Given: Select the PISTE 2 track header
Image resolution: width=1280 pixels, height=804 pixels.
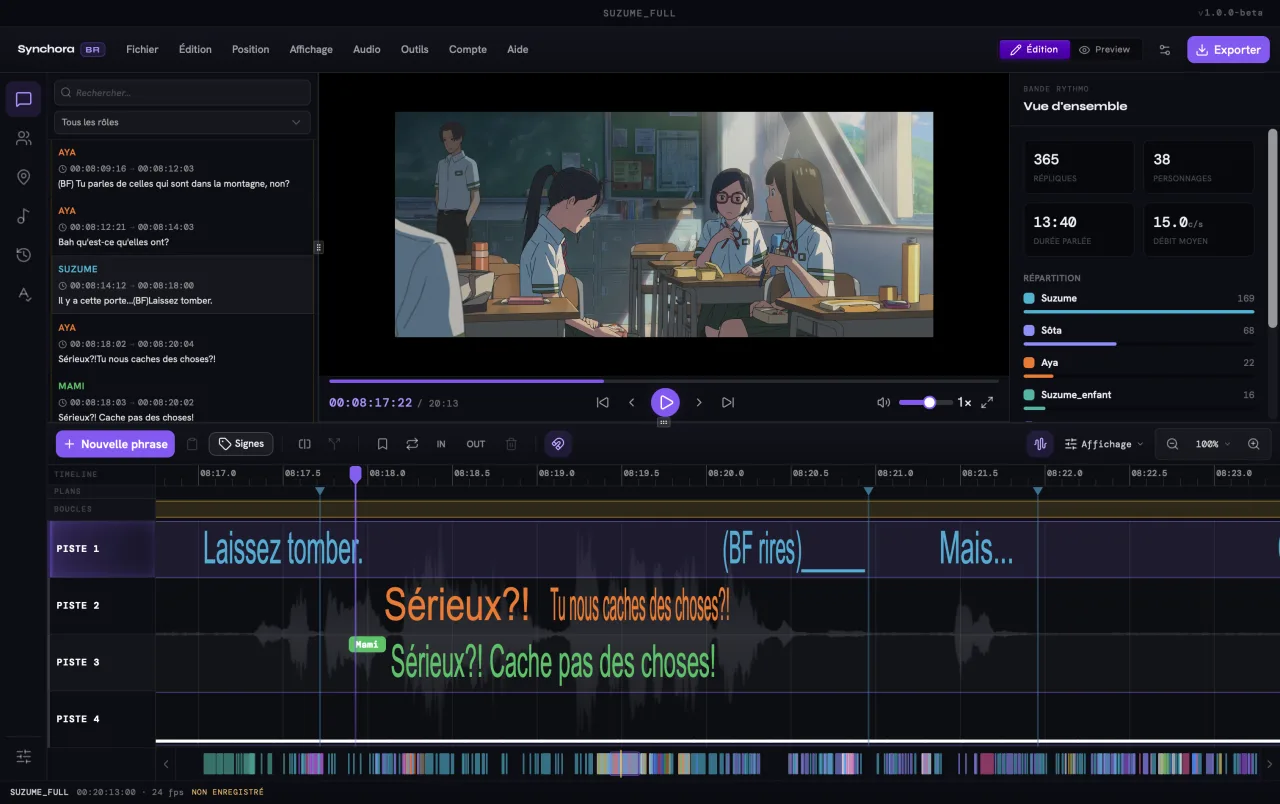Looking at the screenshot, I should 103,606.
